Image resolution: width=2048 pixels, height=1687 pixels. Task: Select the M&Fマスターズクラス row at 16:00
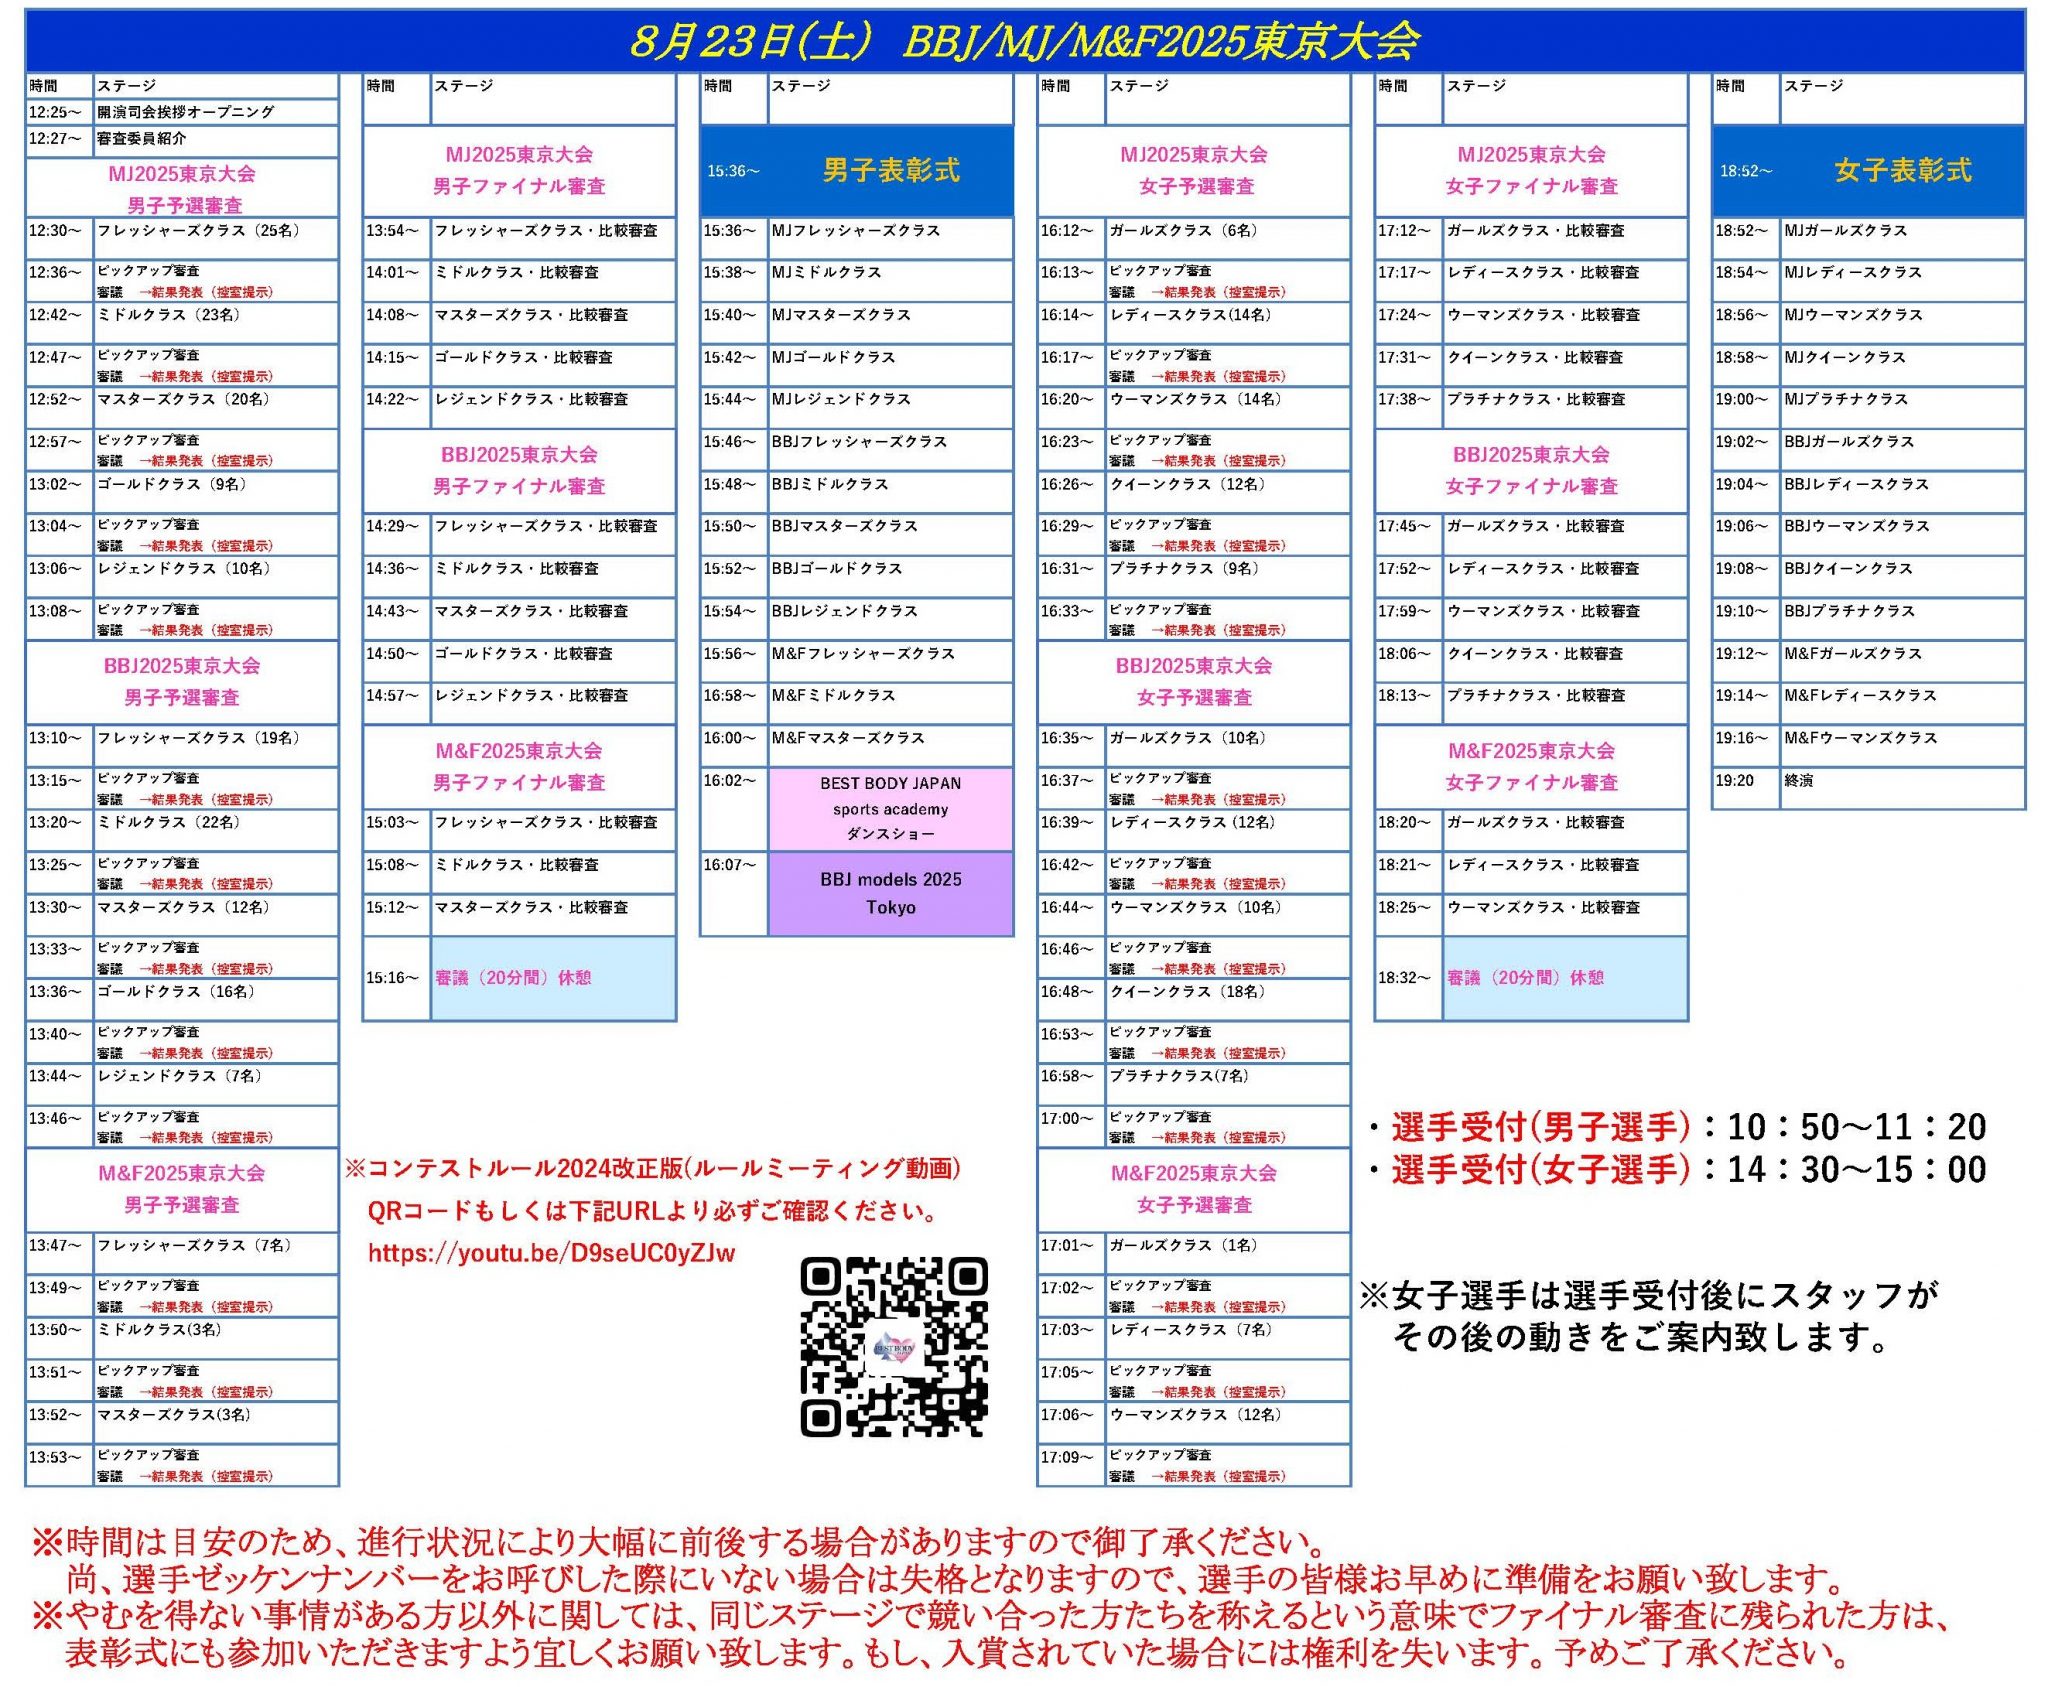coord(848,738)
